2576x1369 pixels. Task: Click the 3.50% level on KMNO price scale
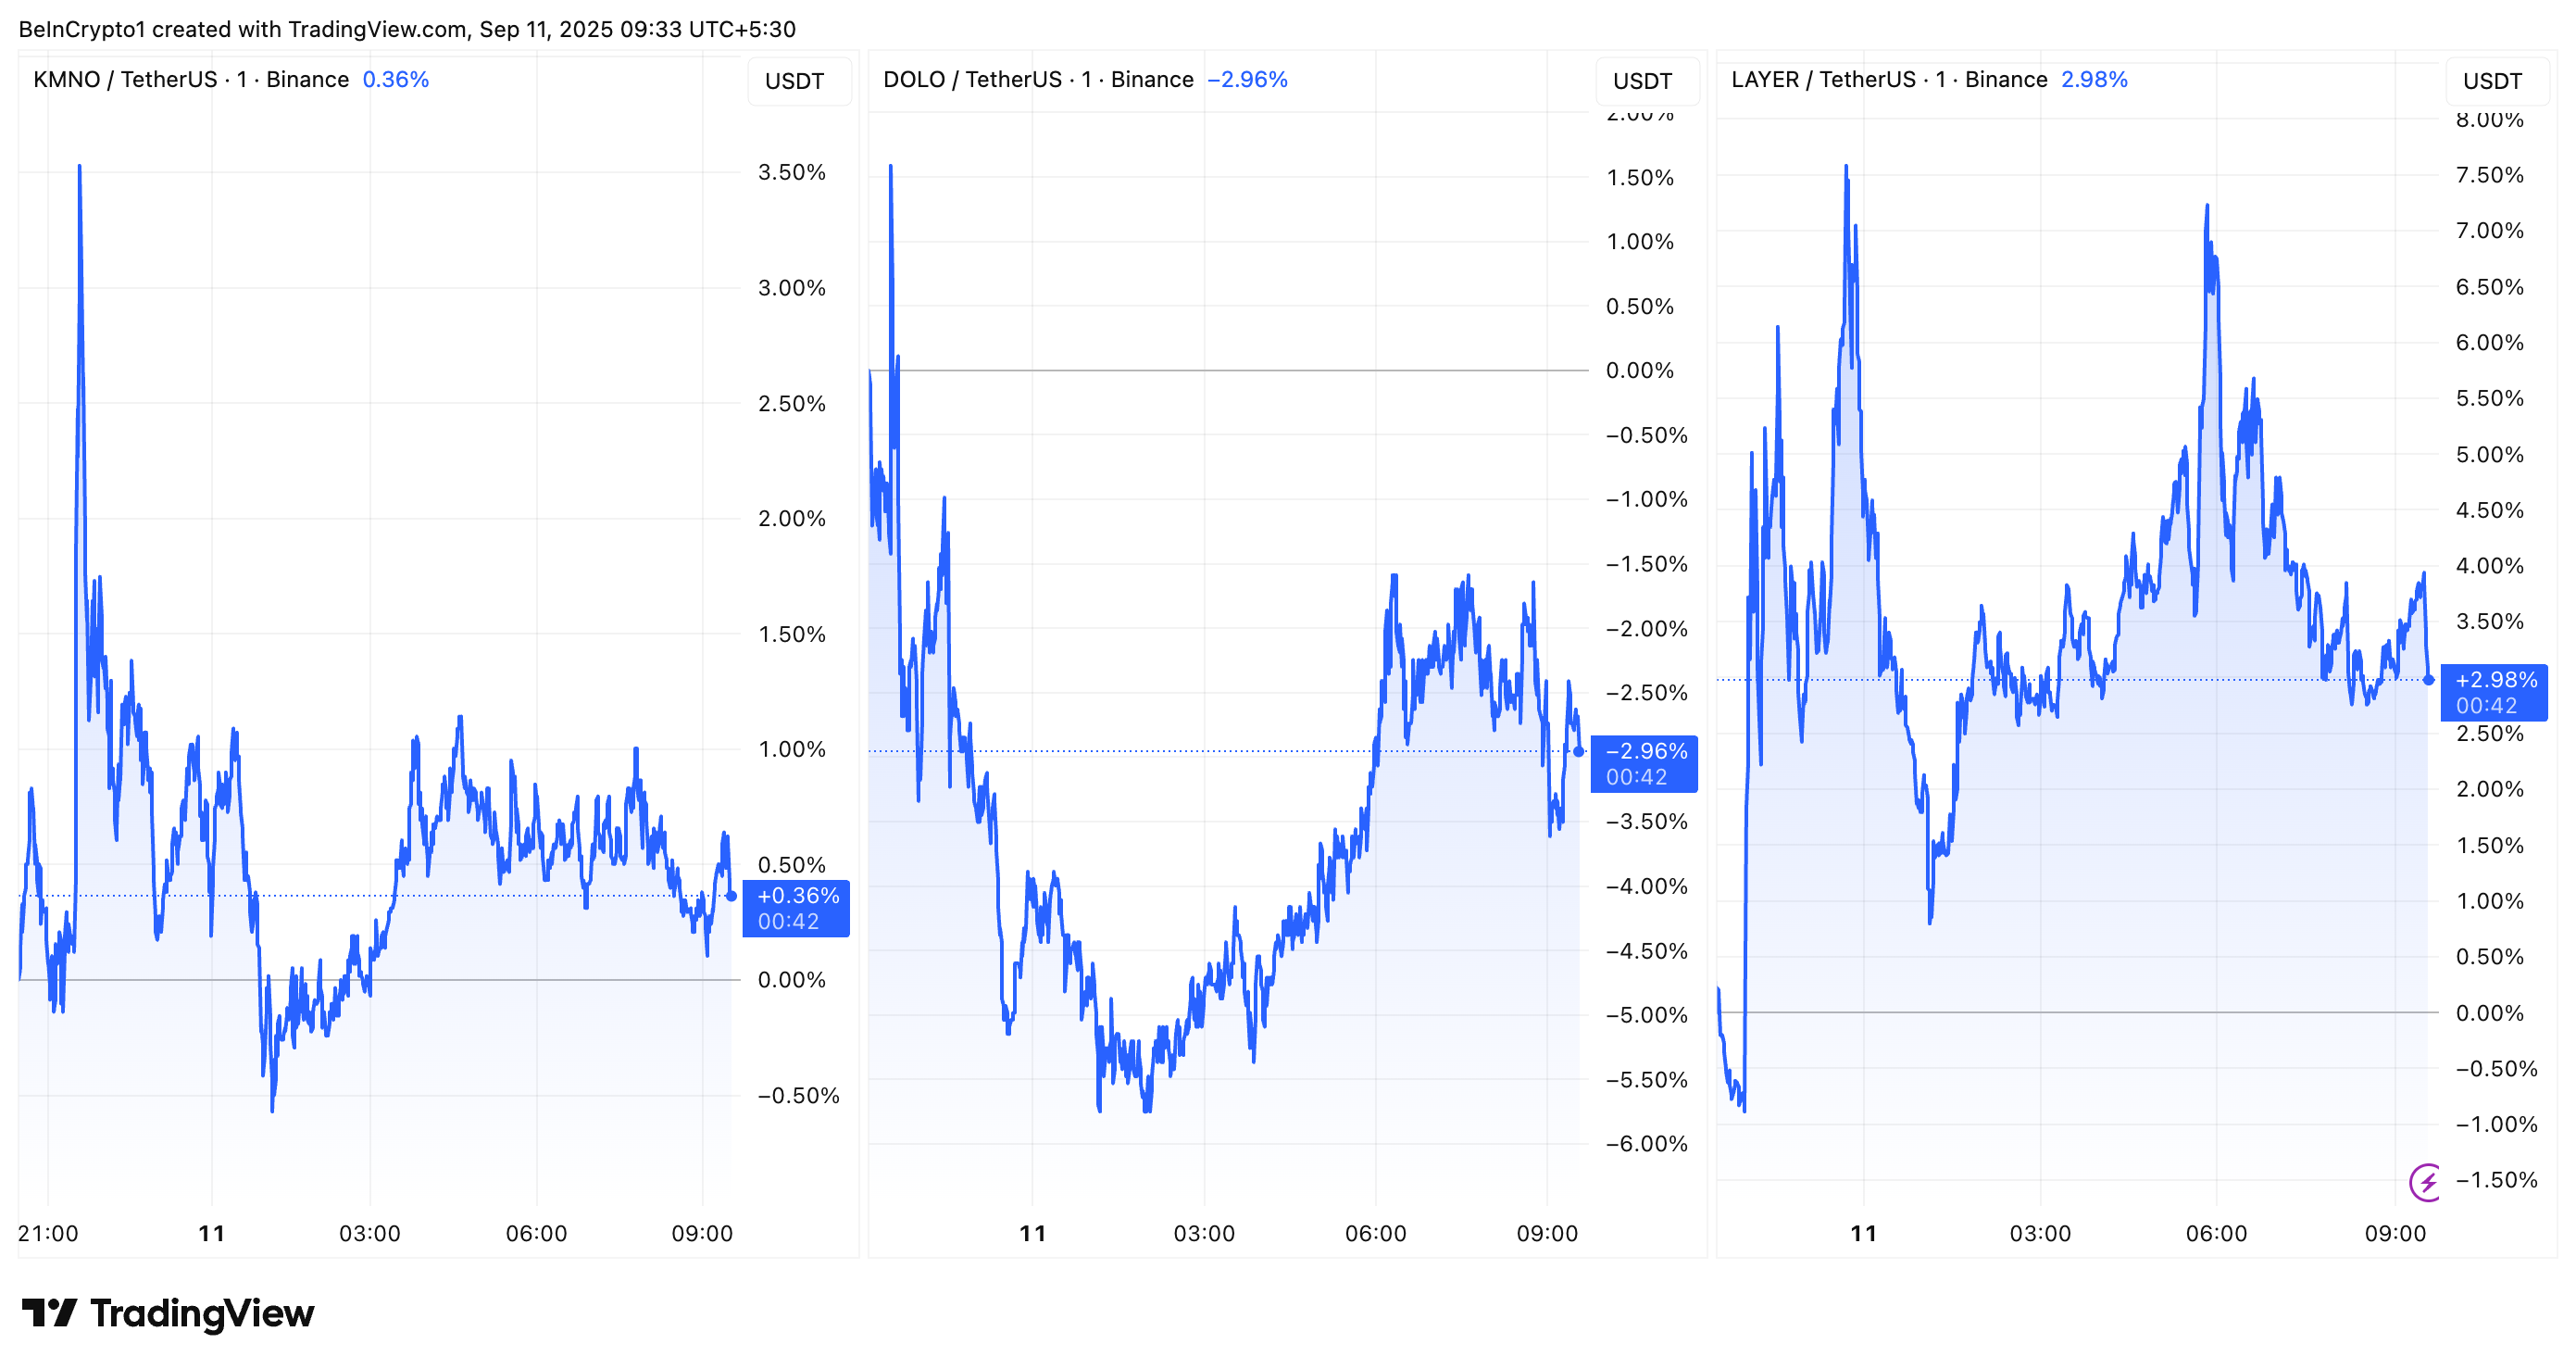[791, 172]
